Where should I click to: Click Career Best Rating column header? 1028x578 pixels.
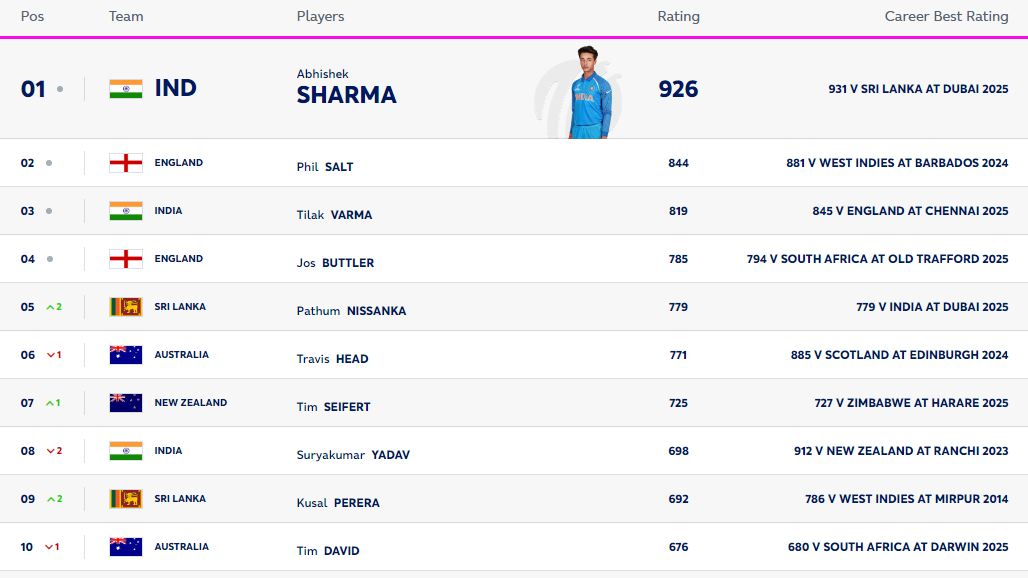[946, 16]
